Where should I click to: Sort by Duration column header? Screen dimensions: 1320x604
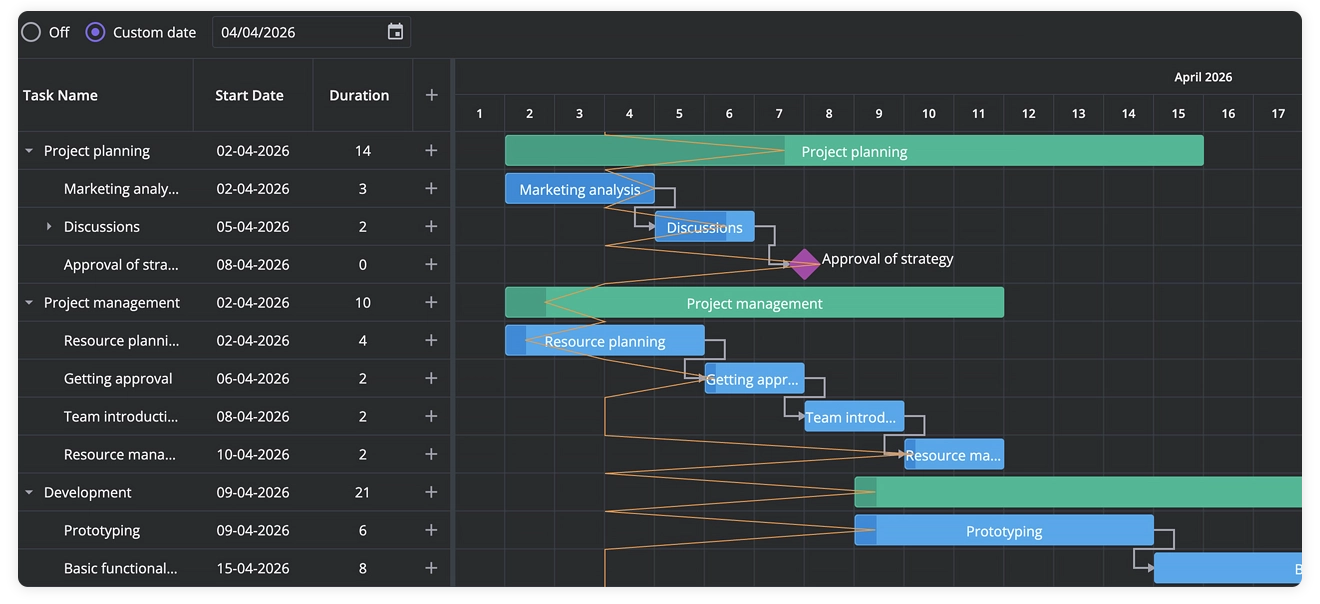tap(363, 95)
